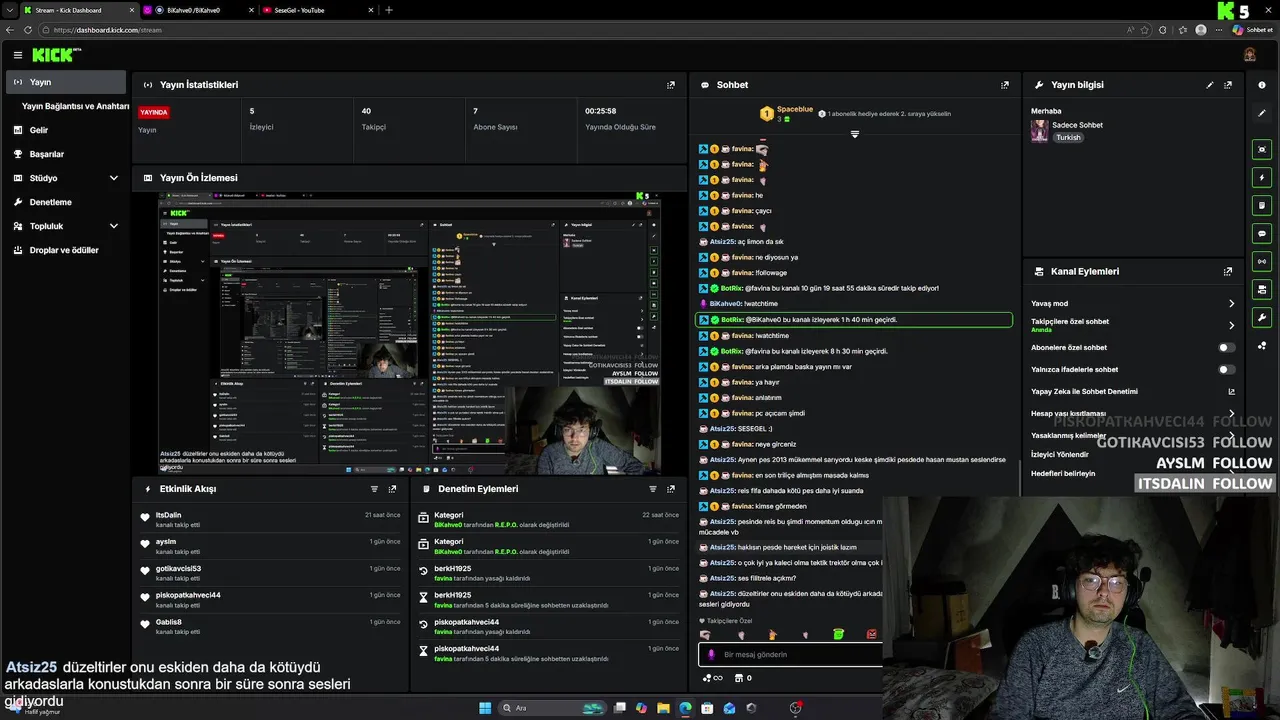Image resolution: width=1280 pixels, height=720 pixels.
Task: Click gotikavcisi53 entry in Etkinlik Akışı
Action: [271, 573]
